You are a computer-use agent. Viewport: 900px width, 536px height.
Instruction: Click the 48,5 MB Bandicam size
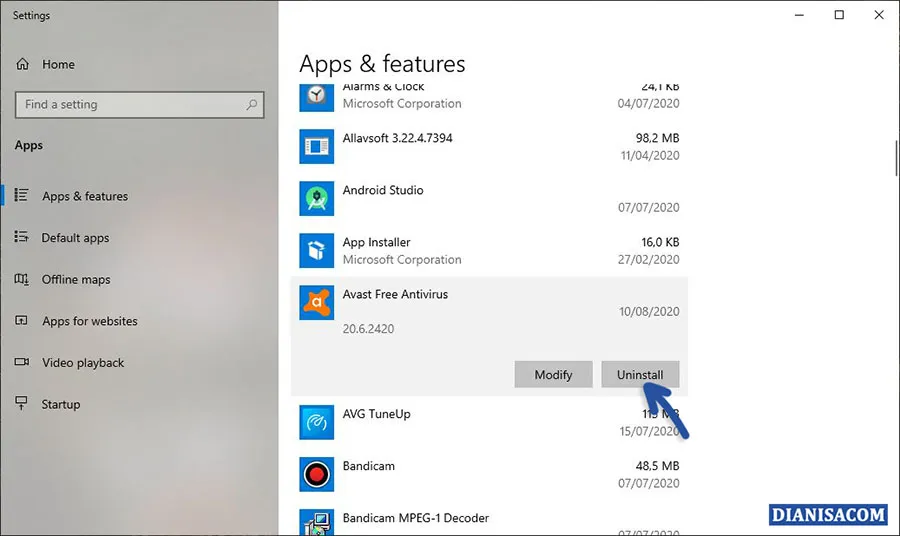(x=657, y=466)
